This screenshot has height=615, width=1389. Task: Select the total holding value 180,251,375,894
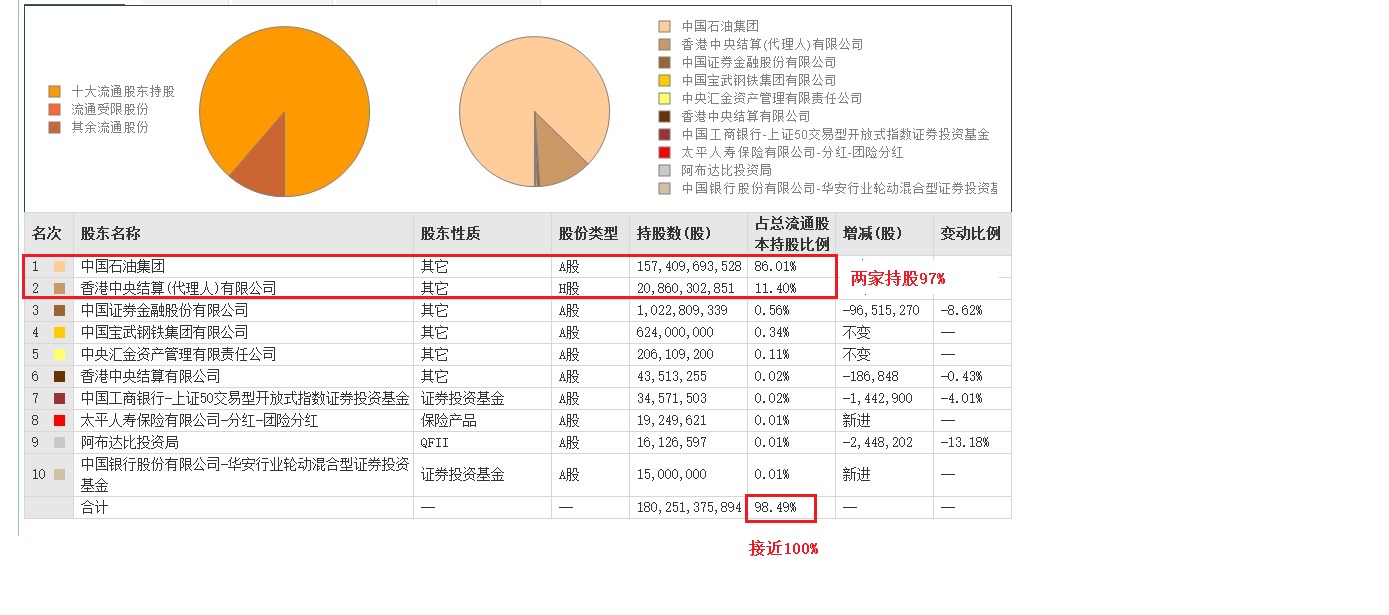(689, 507)
